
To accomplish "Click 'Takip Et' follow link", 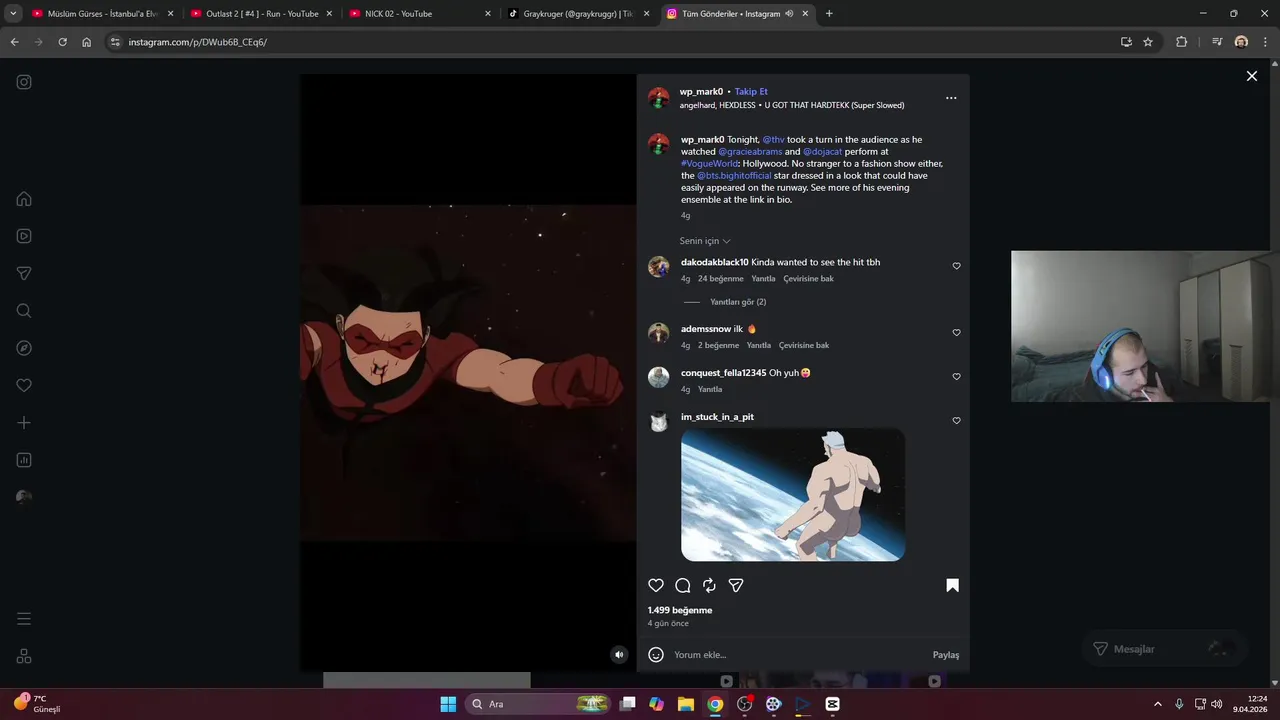I will [751, 92].
